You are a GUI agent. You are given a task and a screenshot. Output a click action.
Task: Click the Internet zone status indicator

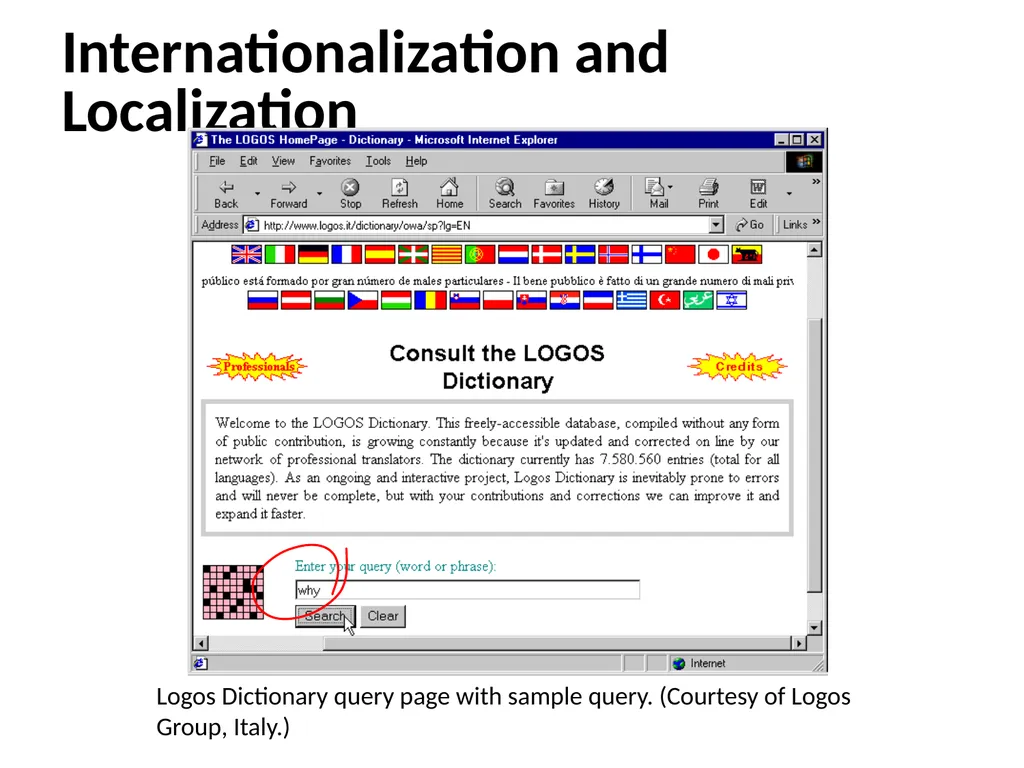(x=699, y=664)
